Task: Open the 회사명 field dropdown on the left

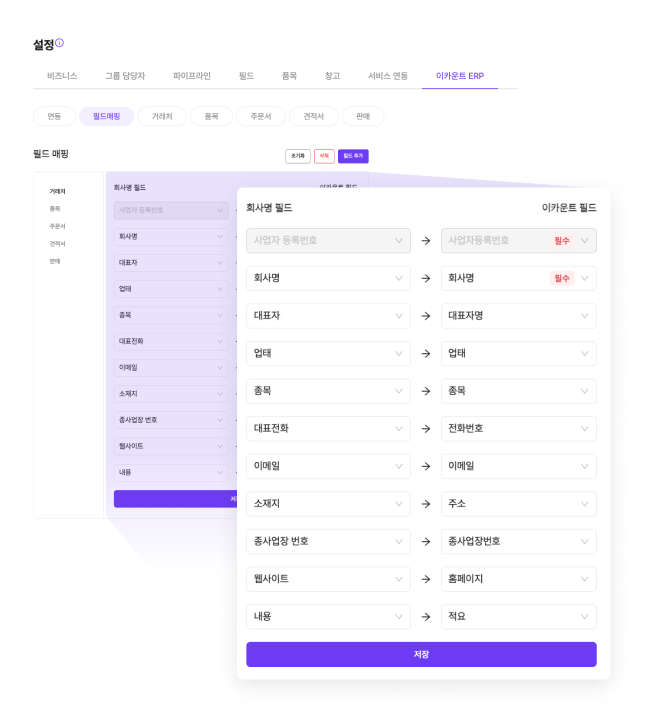Action: (x=328, y=278)
